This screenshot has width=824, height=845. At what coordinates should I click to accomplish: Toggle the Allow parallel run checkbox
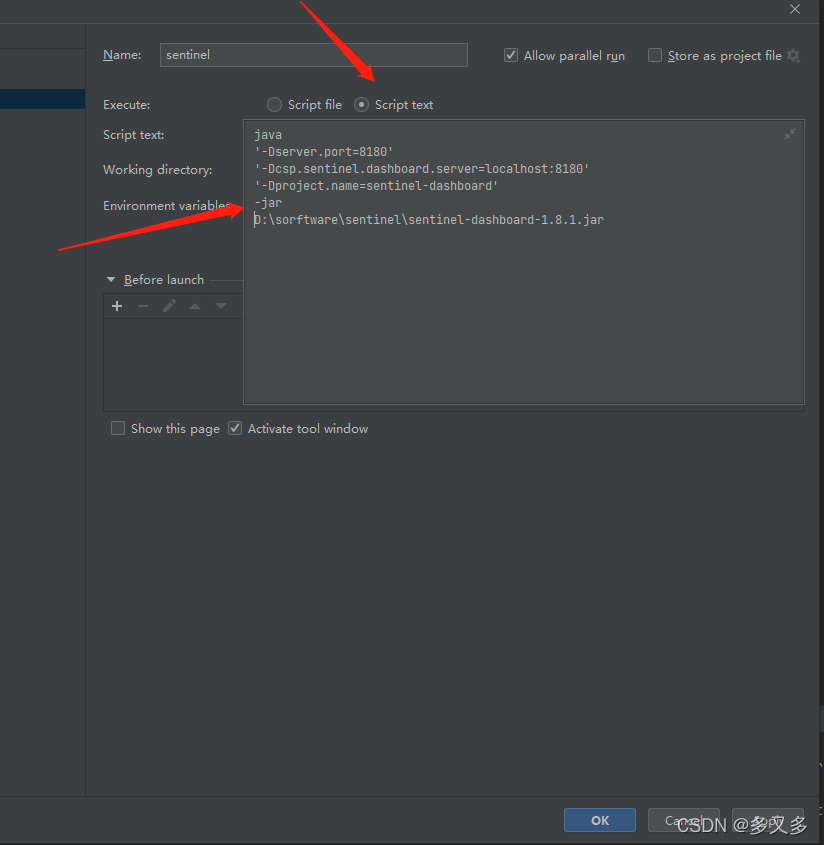pyautogui.click(x=511, y=55)
